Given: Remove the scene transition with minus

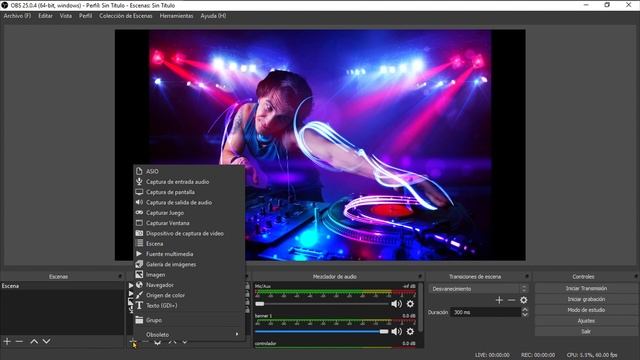Looking at the screenshot, I should point(511,300).
